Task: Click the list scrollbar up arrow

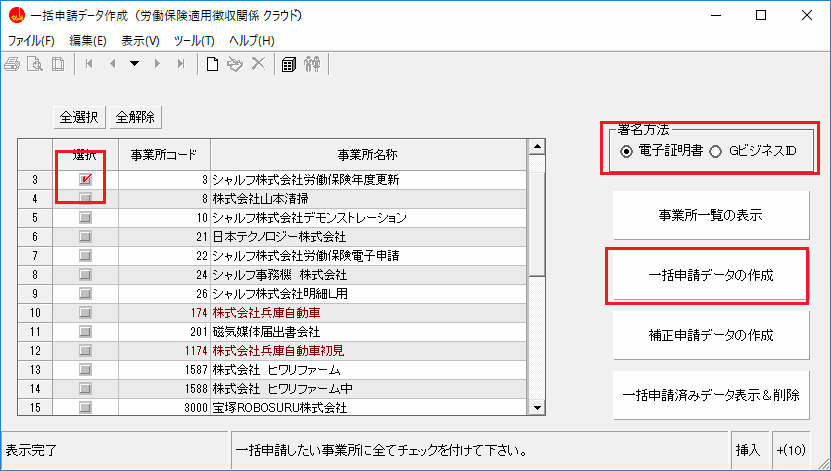Action: click(537, 147)
